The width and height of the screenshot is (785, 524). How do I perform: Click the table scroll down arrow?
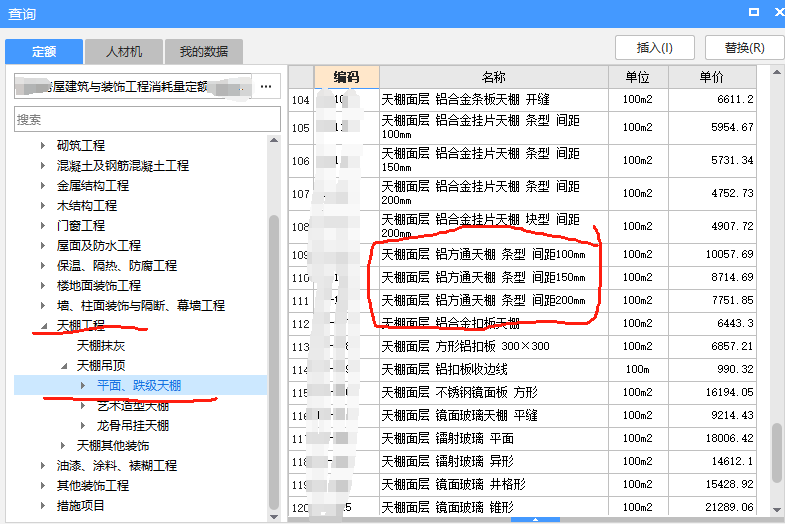777,510
